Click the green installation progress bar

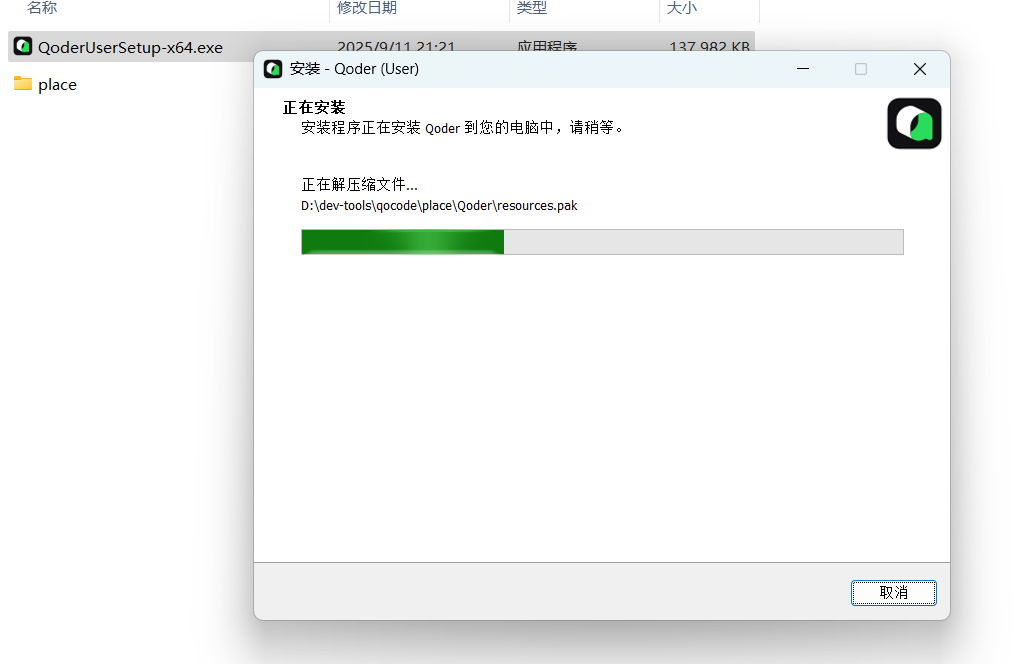coord(602,242)
